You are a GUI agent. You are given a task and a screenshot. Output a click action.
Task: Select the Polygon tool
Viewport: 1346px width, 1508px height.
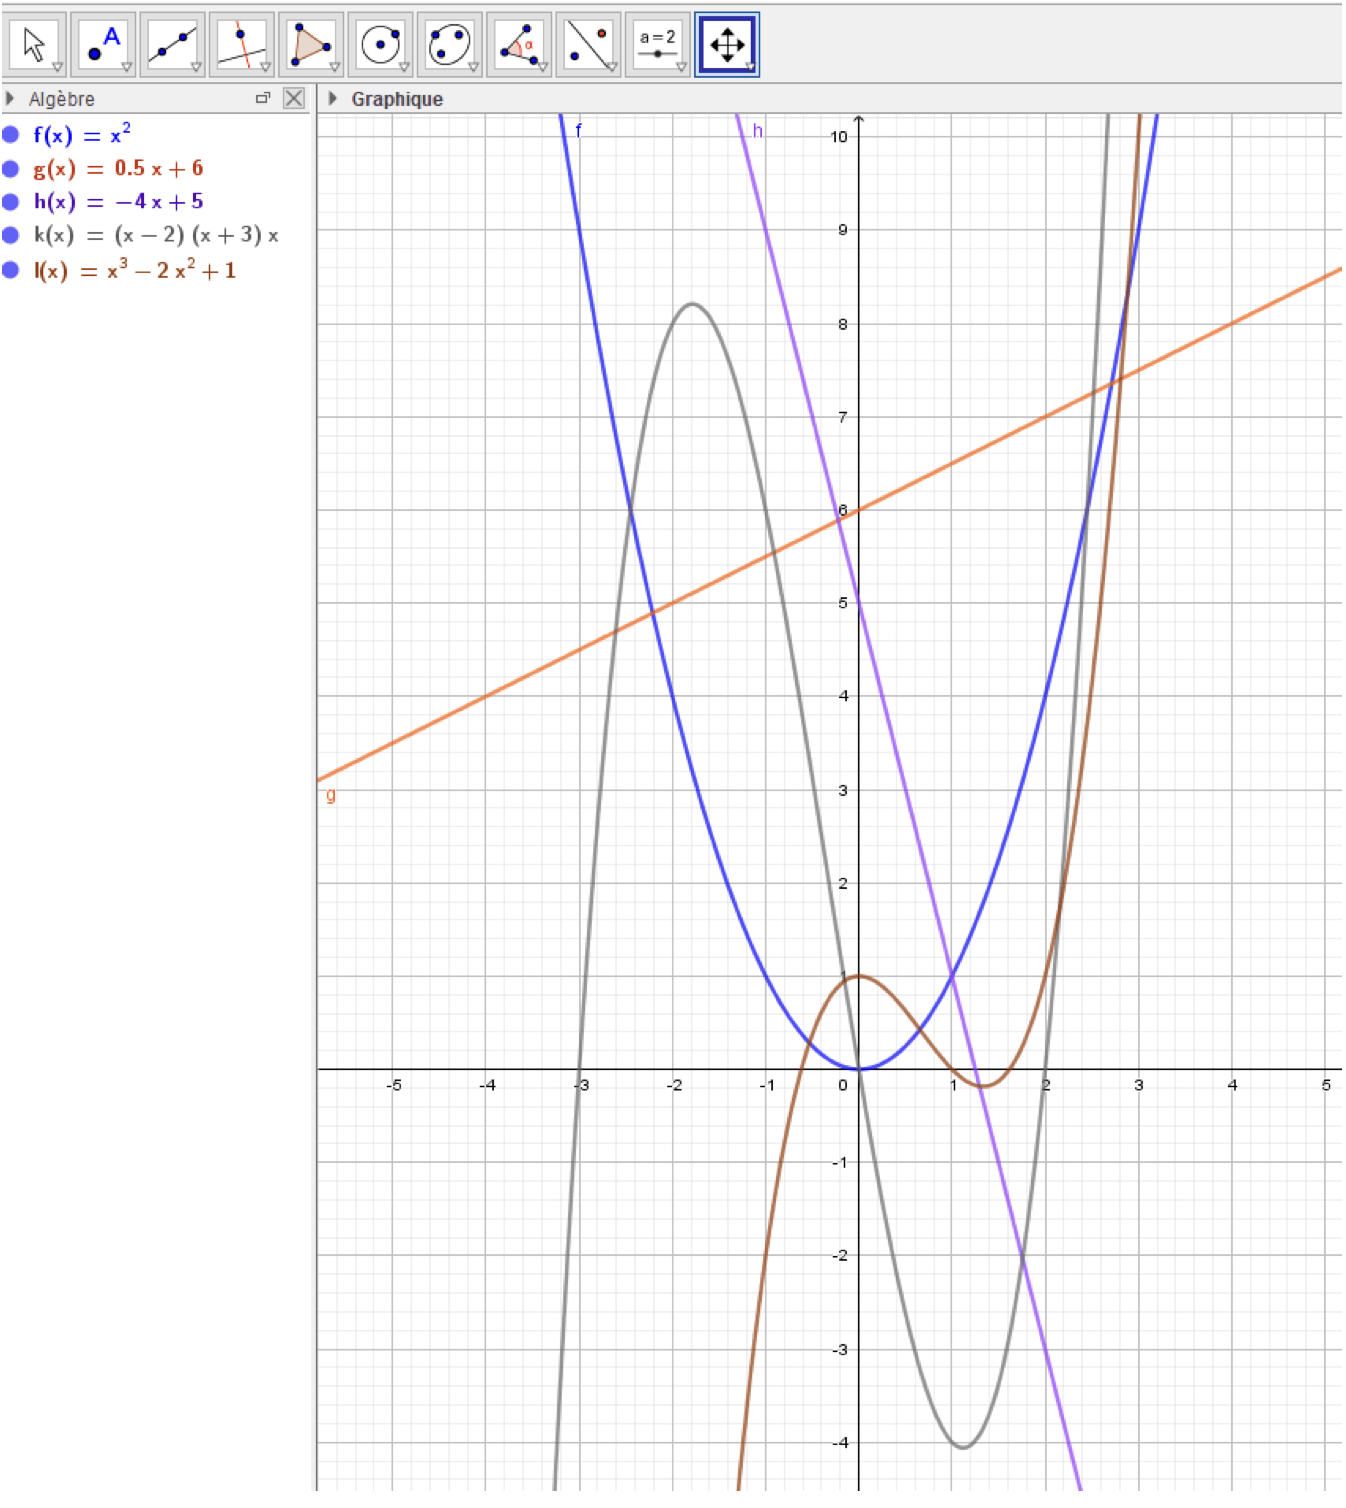click(x=310, y=45)
